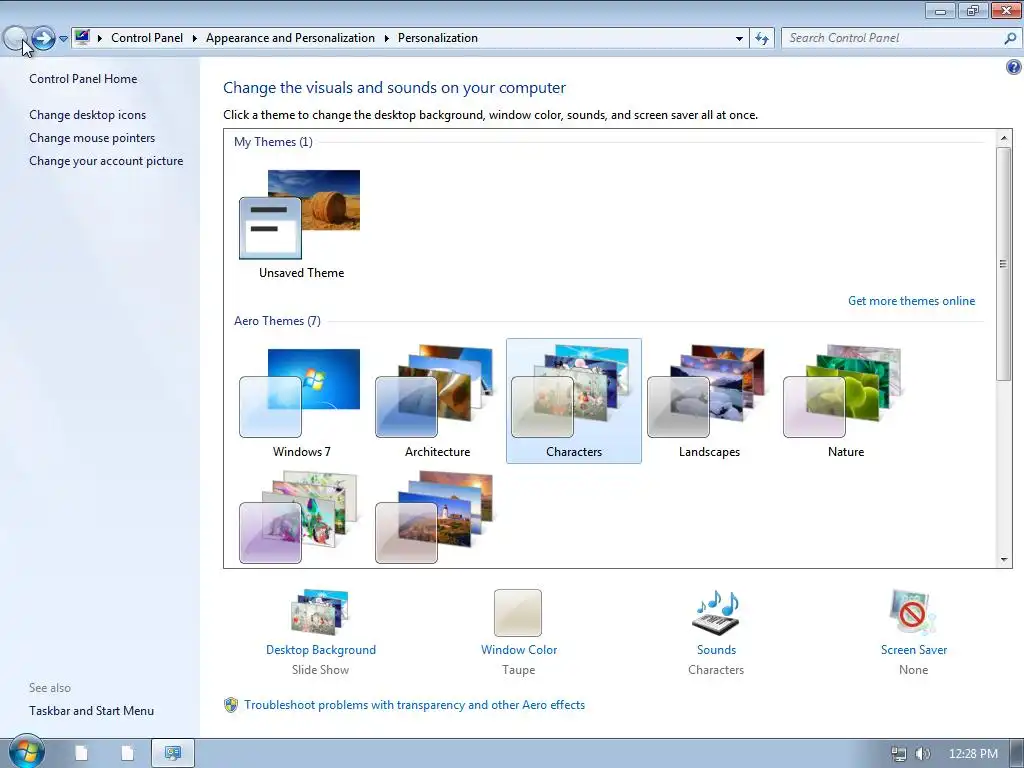Open Troubleshoot problems with transparency link

pyautogui.click(x=414, y=705)
